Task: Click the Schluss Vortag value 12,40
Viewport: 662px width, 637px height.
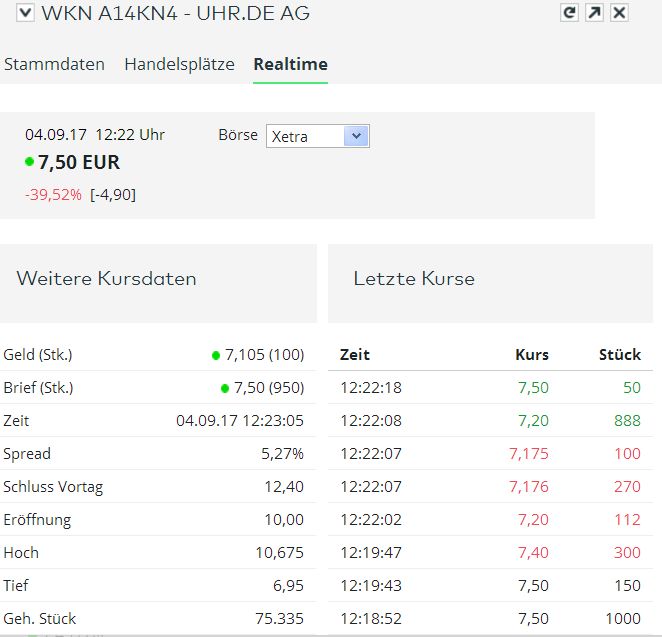Action: click(x=284, y=487)
